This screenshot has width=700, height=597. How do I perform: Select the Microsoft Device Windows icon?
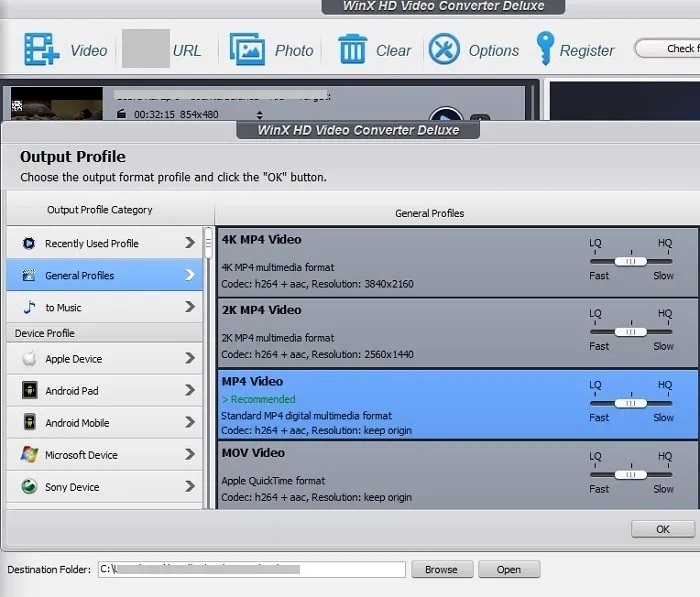pyautogui.click(x=29, y=455)
